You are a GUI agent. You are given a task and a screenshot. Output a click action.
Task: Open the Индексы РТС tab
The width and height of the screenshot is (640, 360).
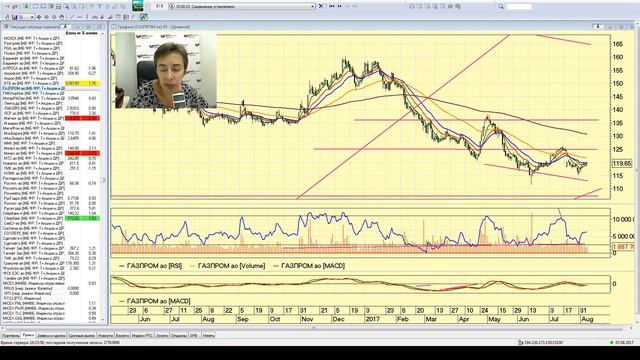142,335
